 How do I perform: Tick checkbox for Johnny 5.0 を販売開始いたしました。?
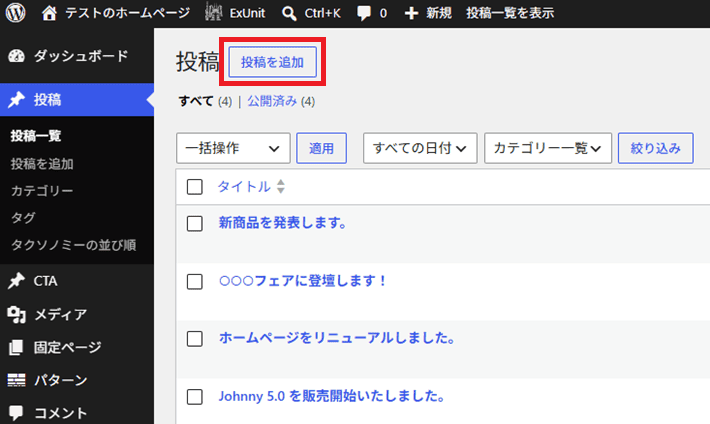(x=195, y=397)
